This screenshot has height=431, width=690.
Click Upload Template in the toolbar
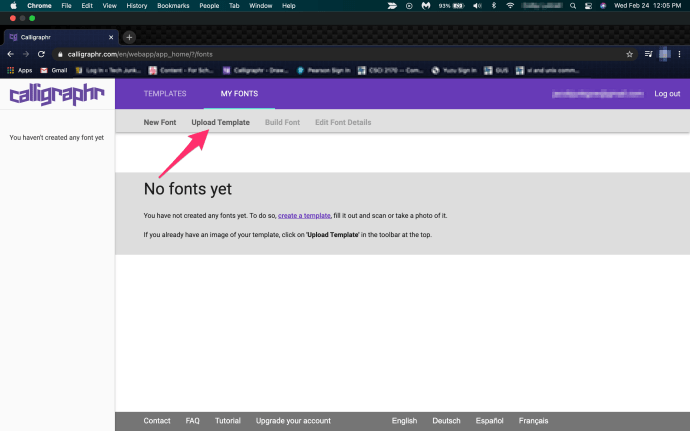pos(220,122)
